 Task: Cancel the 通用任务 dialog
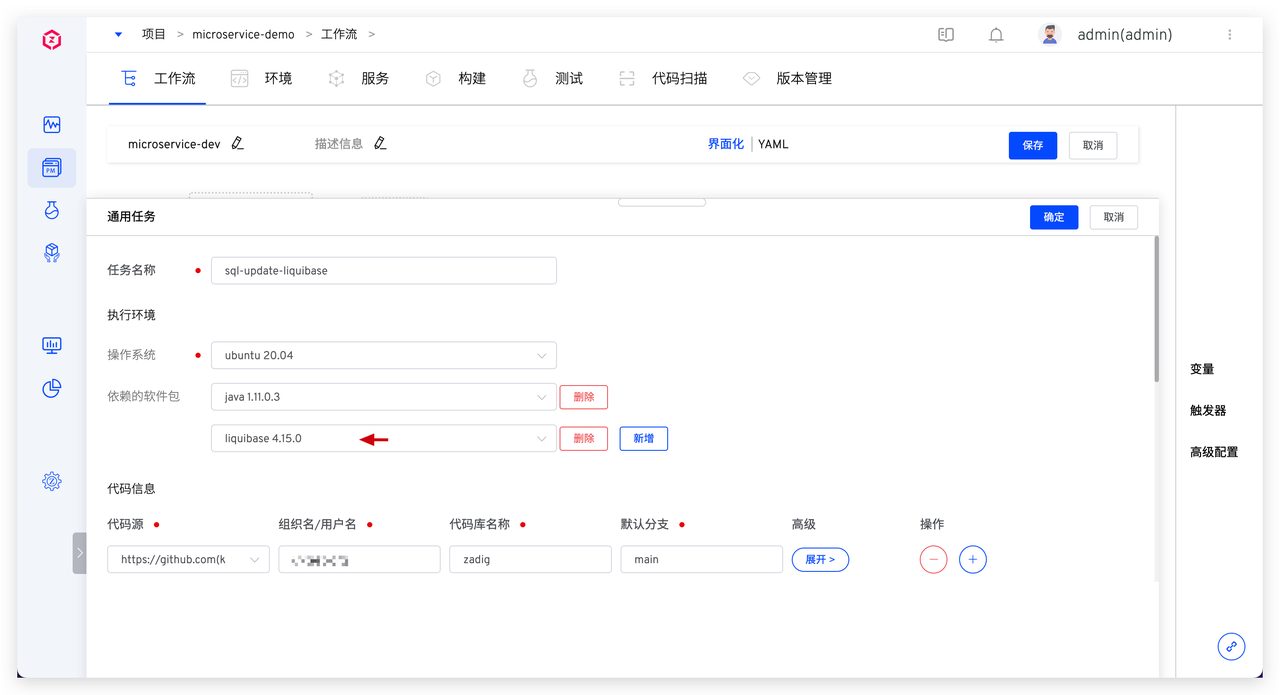[x=1114, y=217]
